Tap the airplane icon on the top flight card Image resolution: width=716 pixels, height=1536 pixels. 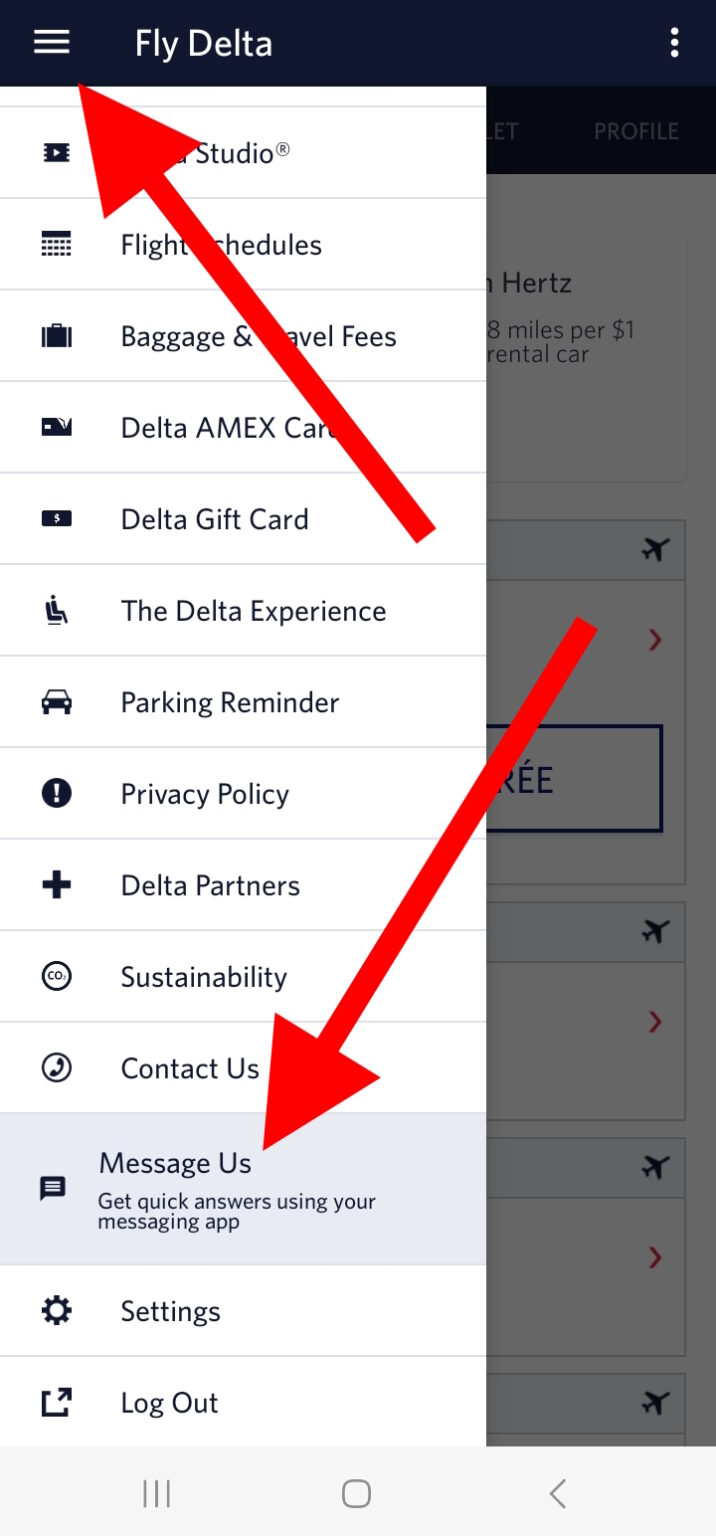655,549
